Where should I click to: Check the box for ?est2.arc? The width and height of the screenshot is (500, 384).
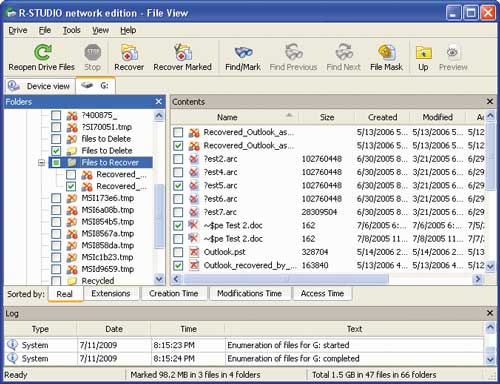click(178, 159)
